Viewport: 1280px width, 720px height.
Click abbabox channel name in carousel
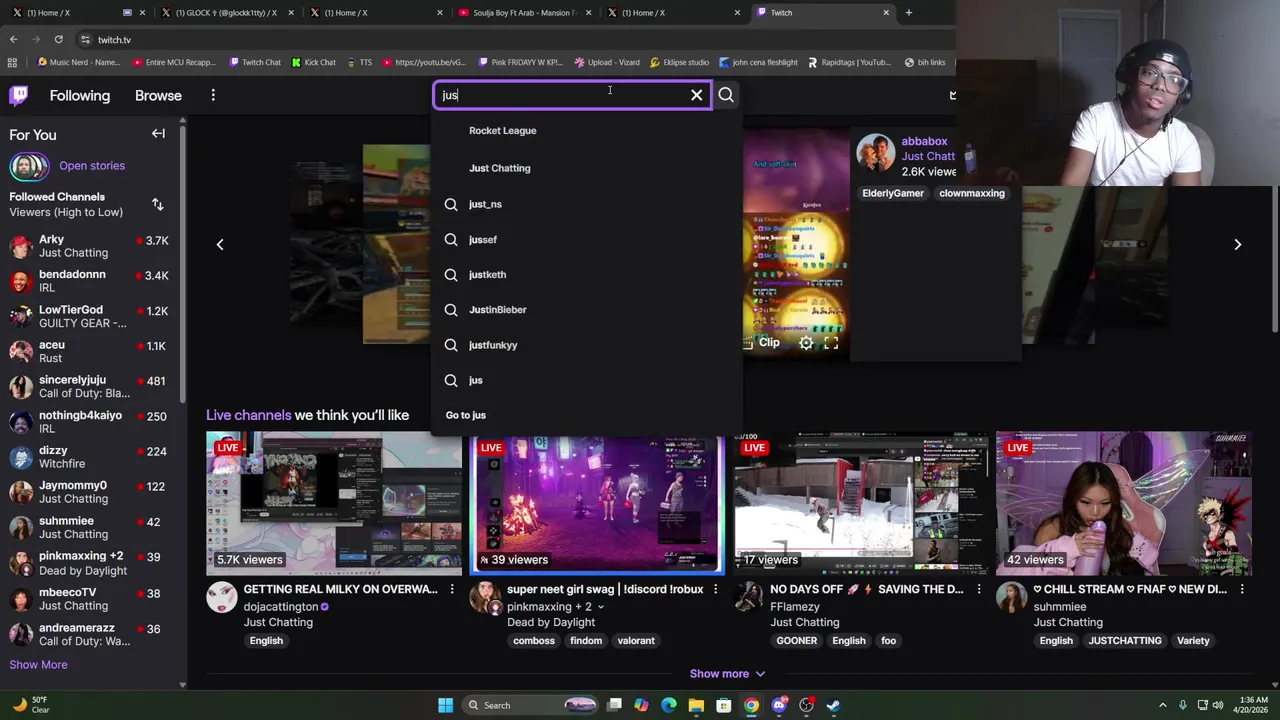pos(924,141)
